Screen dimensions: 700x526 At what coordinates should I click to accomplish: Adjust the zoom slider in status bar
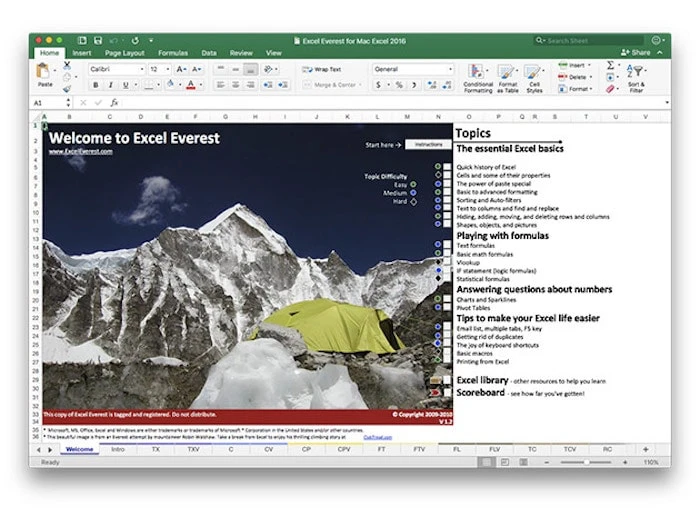click(586, 463)
